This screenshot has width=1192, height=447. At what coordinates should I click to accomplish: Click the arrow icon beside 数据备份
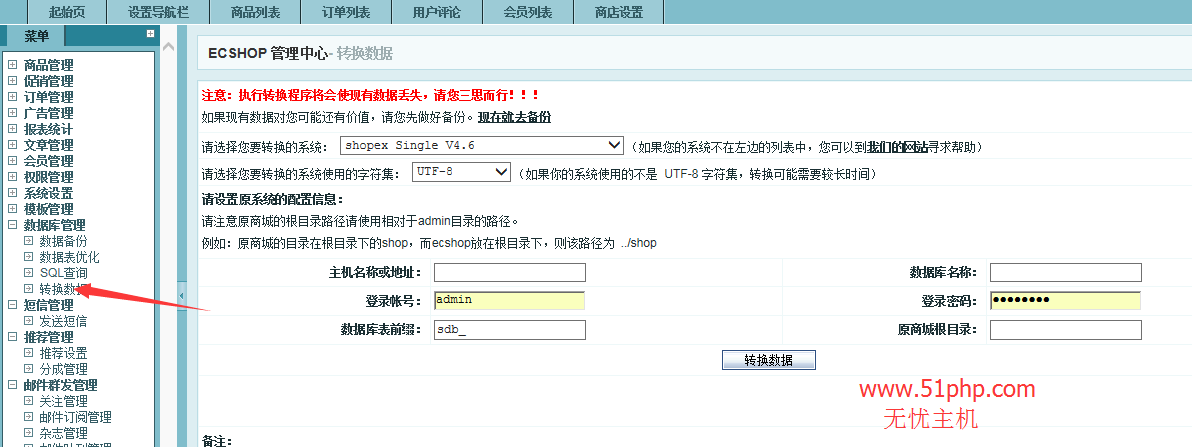pyautogui.click(x=29, y=241)
